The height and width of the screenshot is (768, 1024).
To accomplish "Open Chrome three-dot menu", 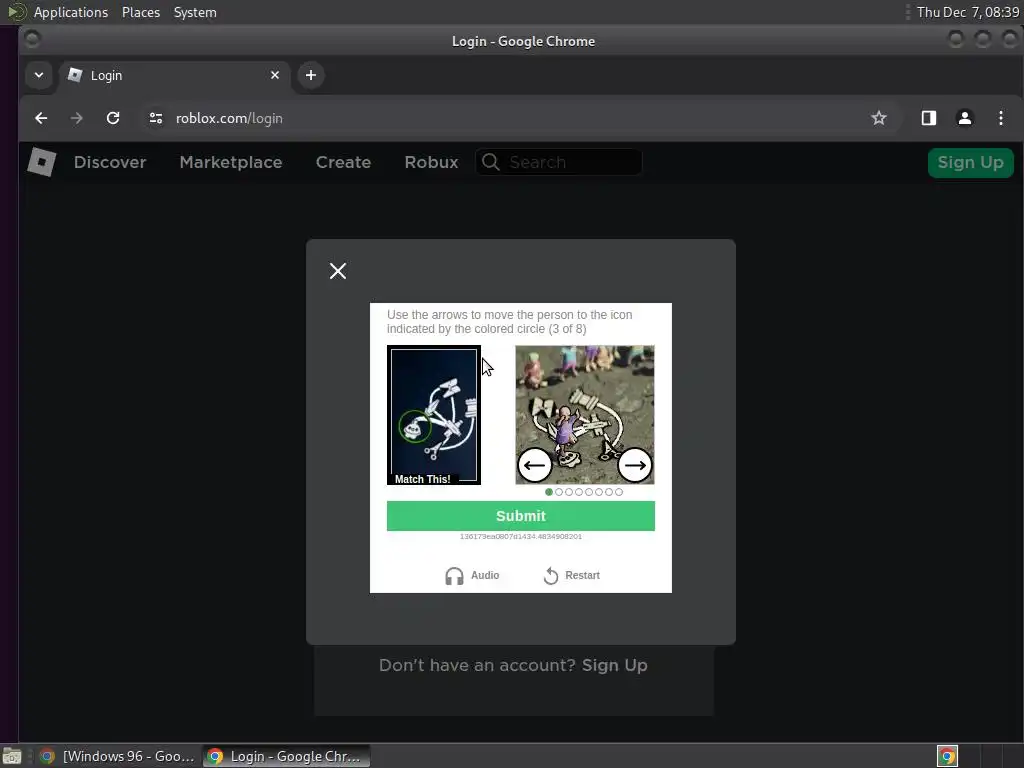I will pyautogui.click(x=1000, y=118).
